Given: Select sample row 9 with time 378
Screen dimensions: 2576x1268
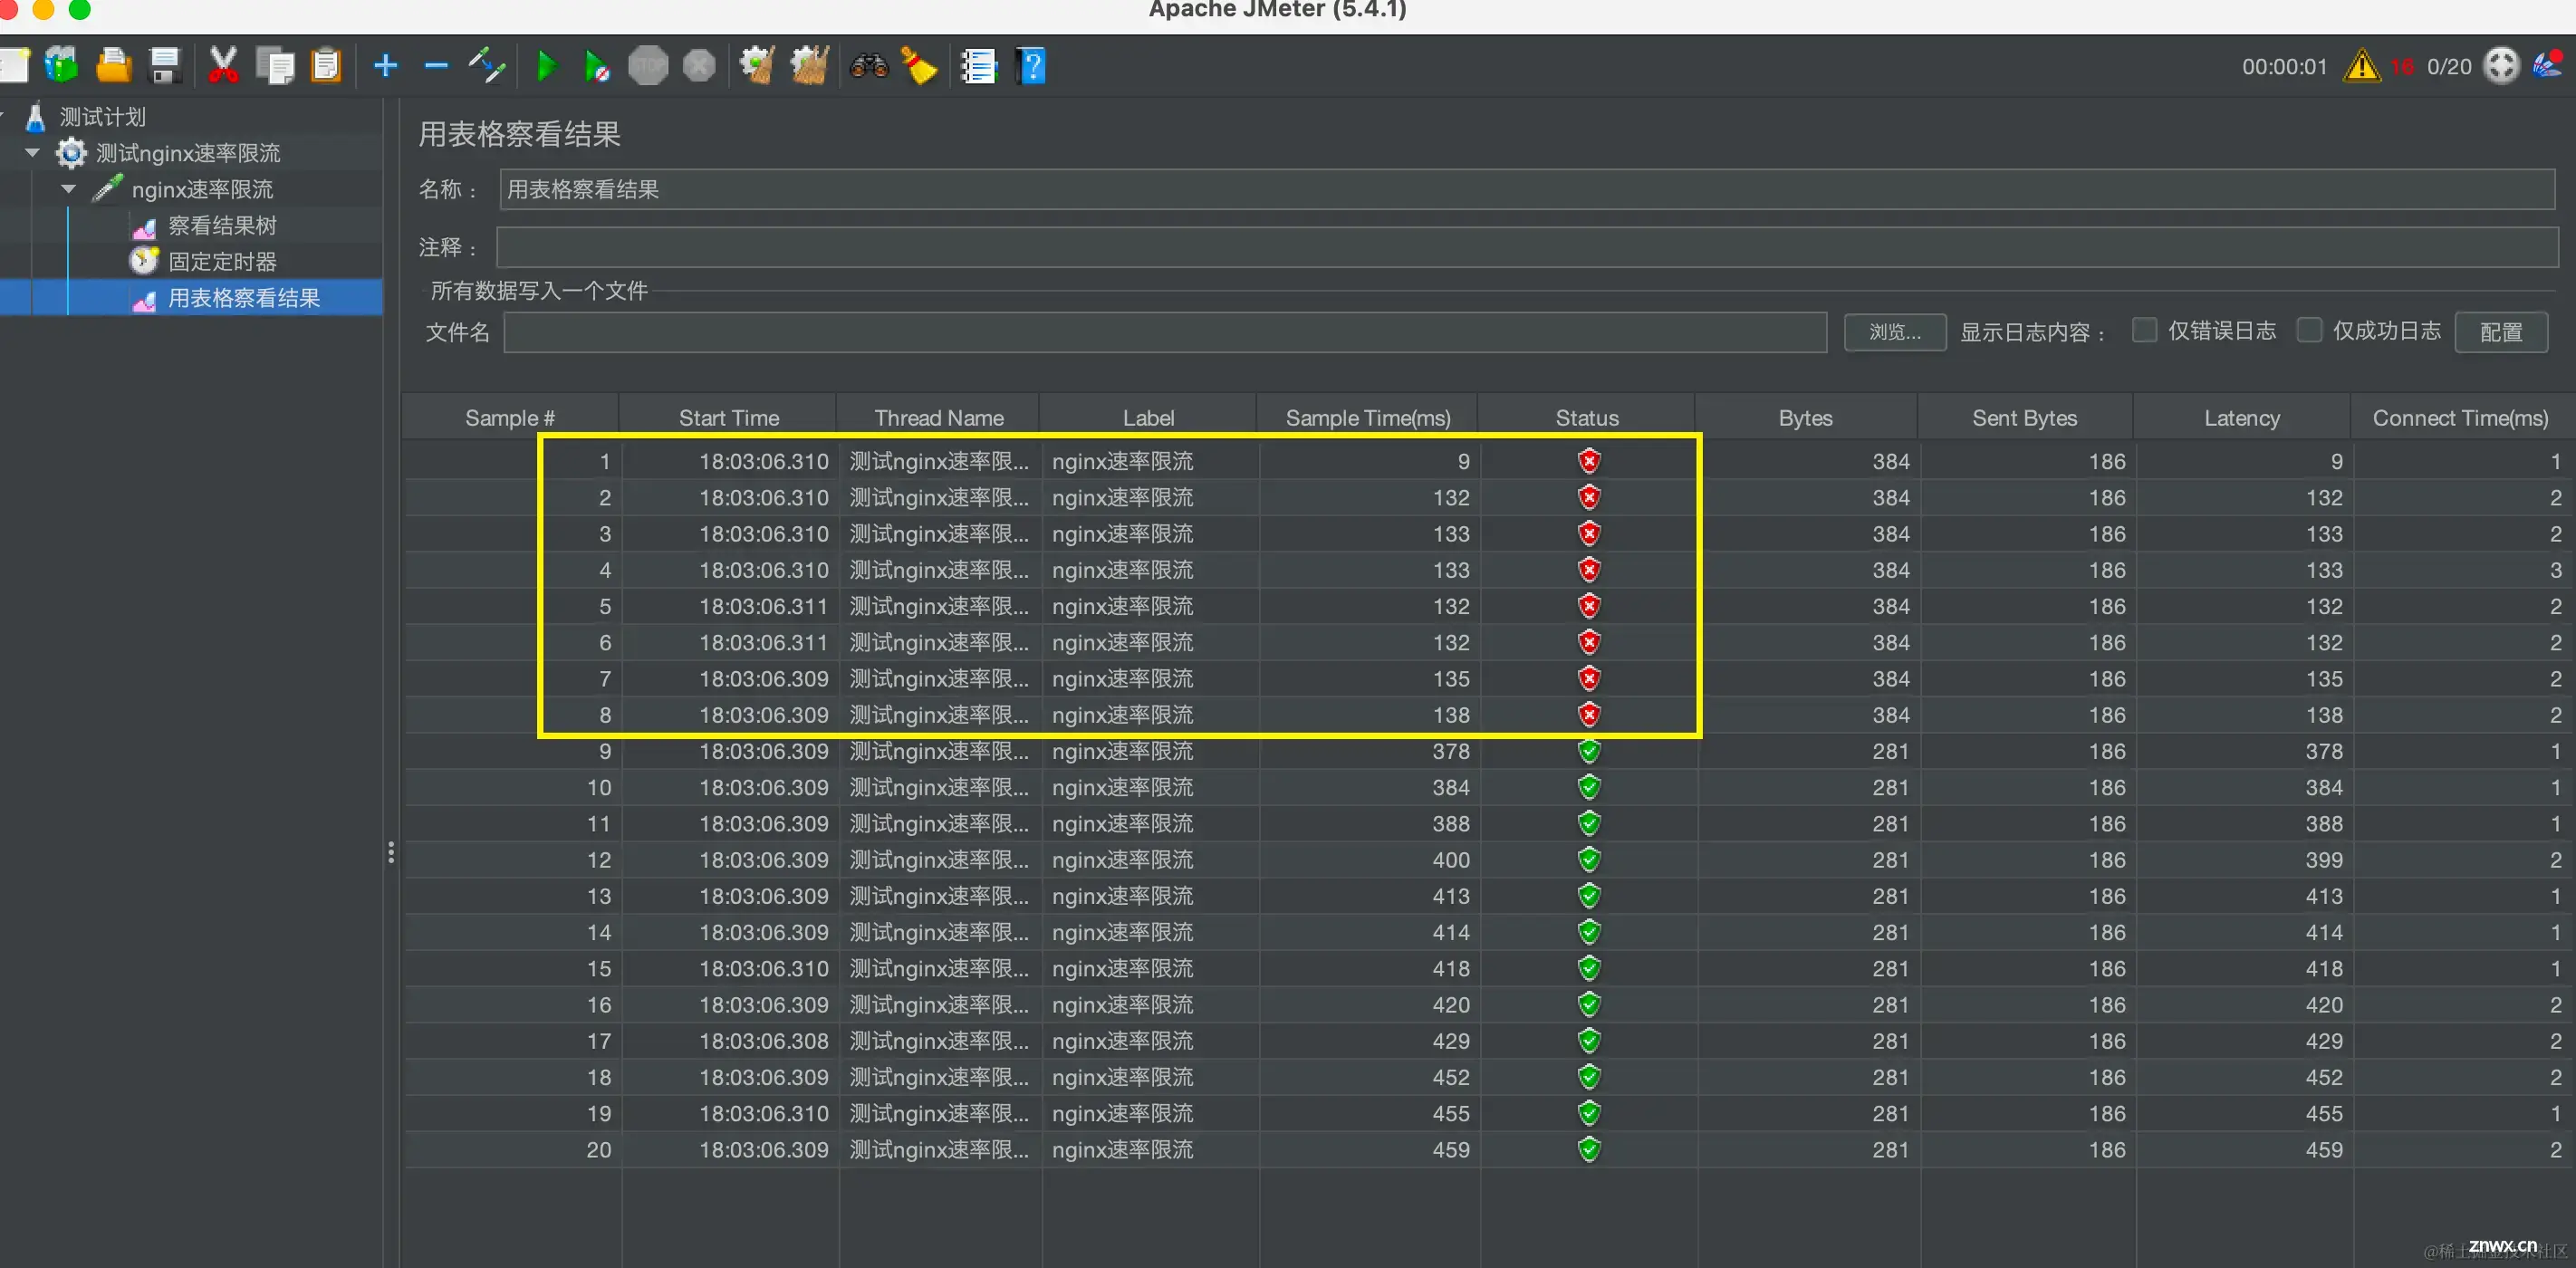Looking at the screenshot, I should (x=1487, y=751).
